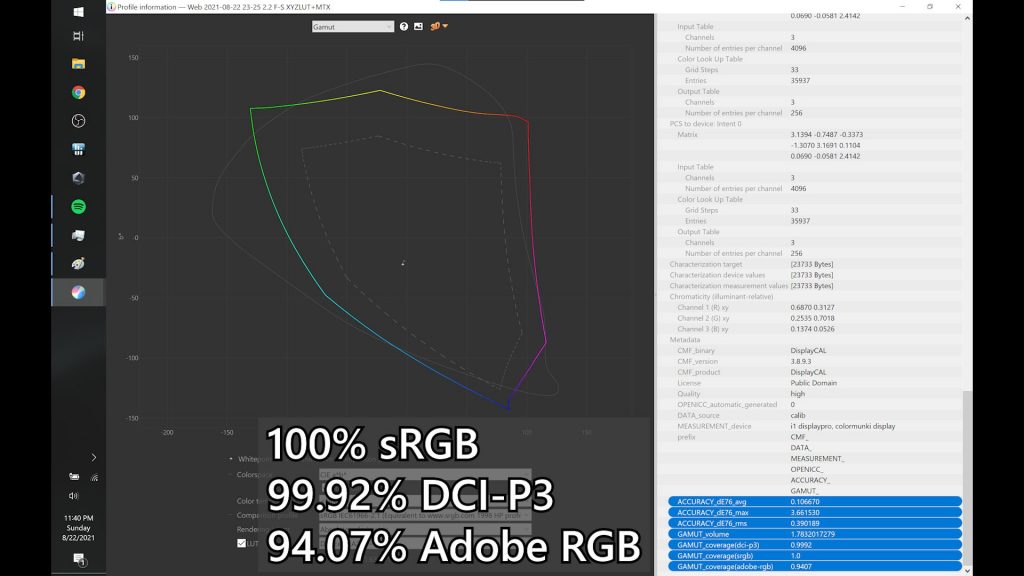
Task: Select the ACCURACY_dE76_avg row
Action: [814, 502]
